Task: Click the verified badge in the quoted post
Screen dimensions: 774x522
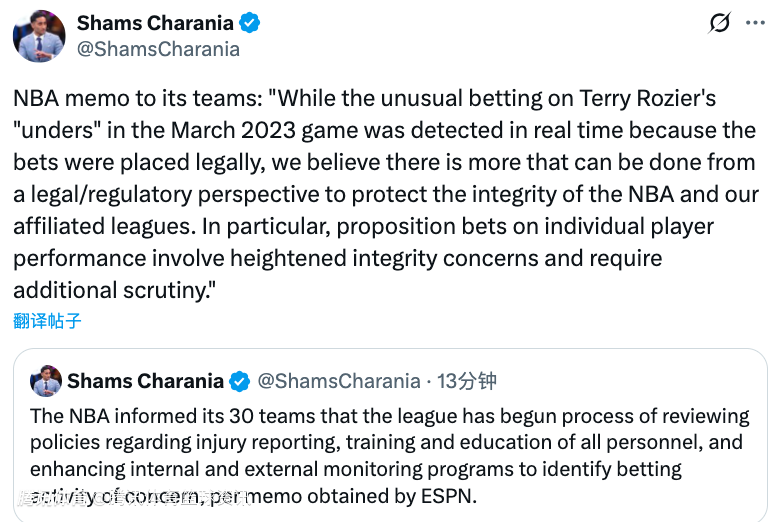Action: (240, 381)
